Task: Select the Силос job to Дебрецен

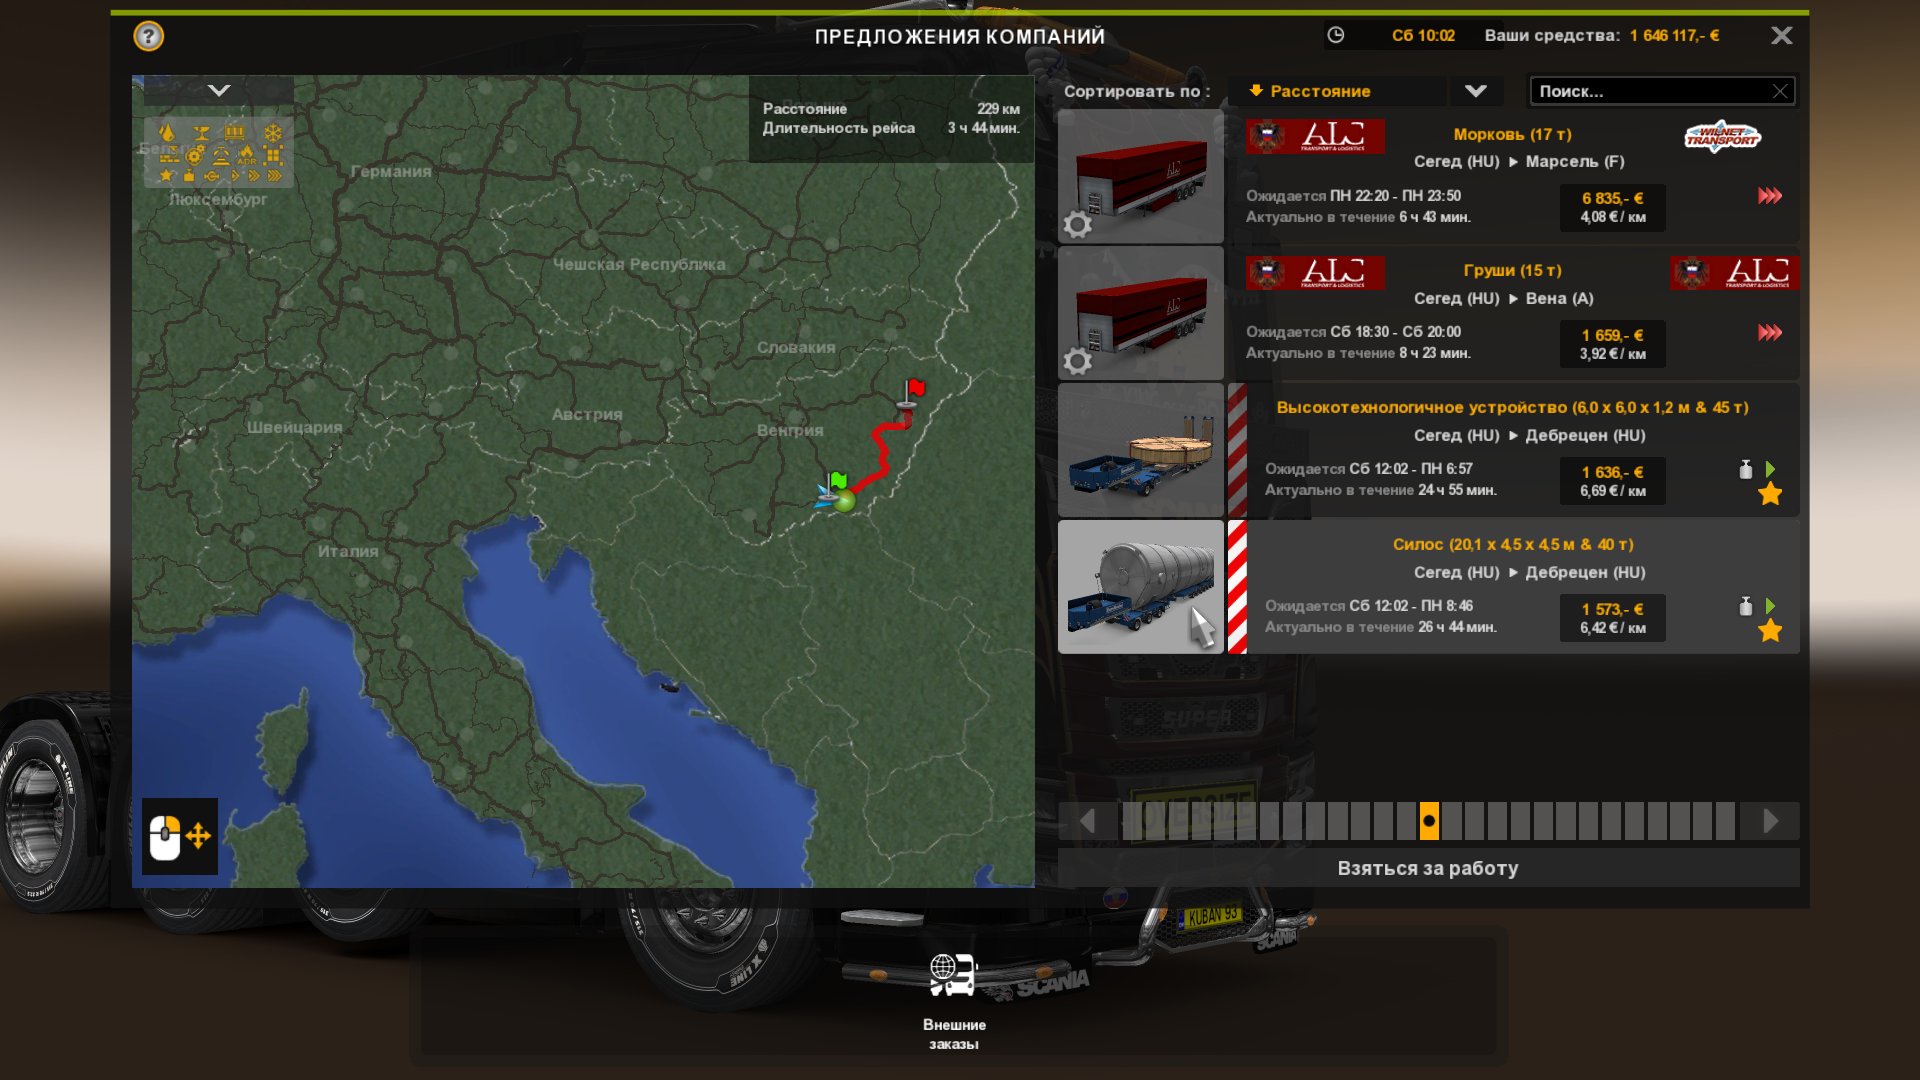Action: (x=1512, y=587)
